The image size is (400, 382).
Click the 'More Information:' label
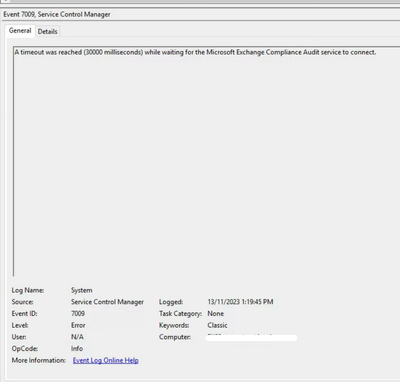coord(39,360)
